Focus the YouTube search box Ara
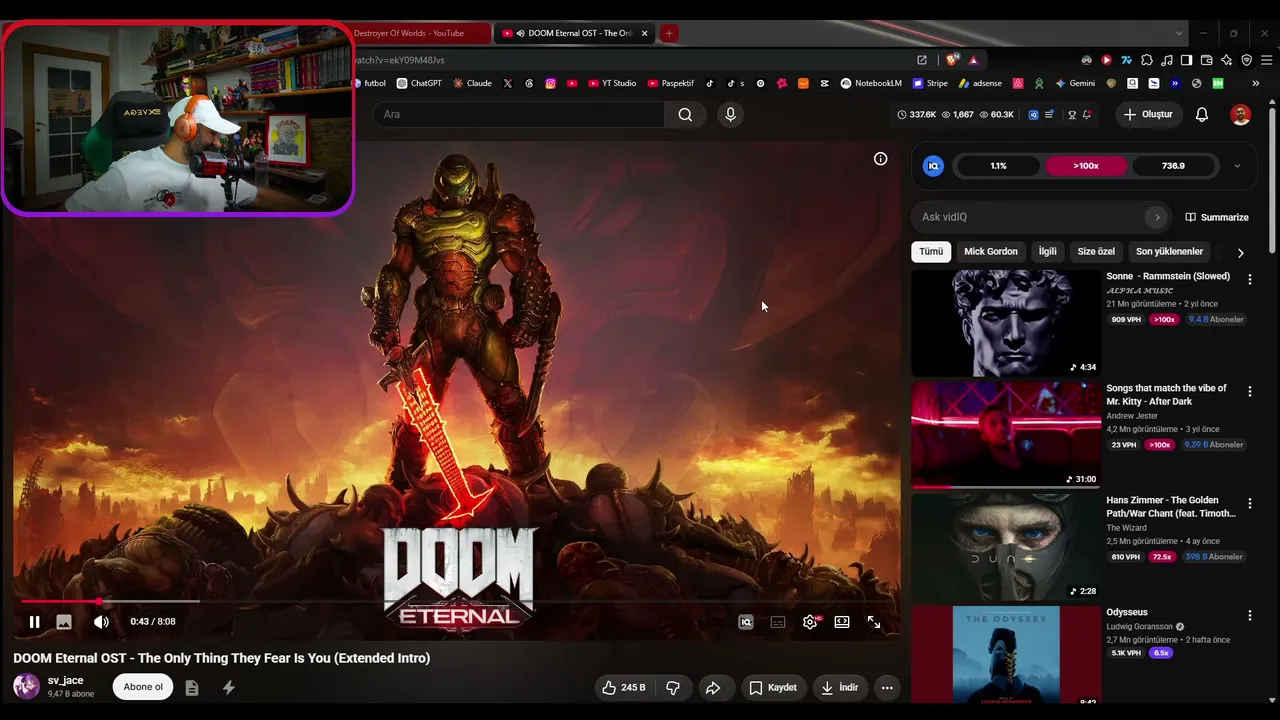 coord(519,115)
